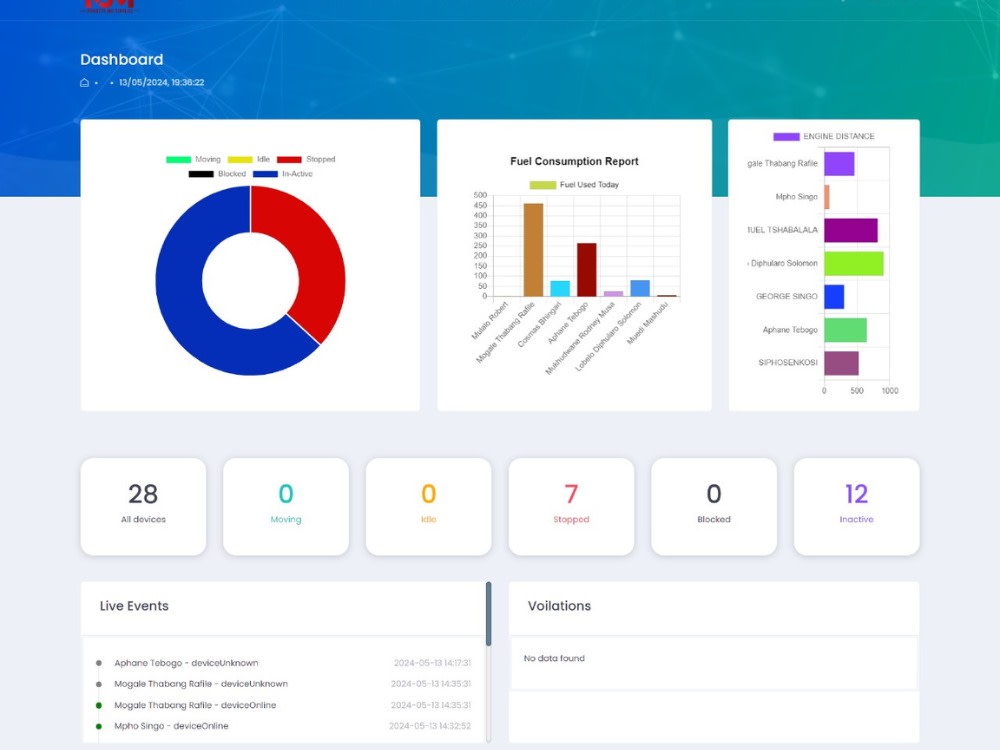Open the Blocked devices card
Screen dimensions: 1000x750
(714, 506)
